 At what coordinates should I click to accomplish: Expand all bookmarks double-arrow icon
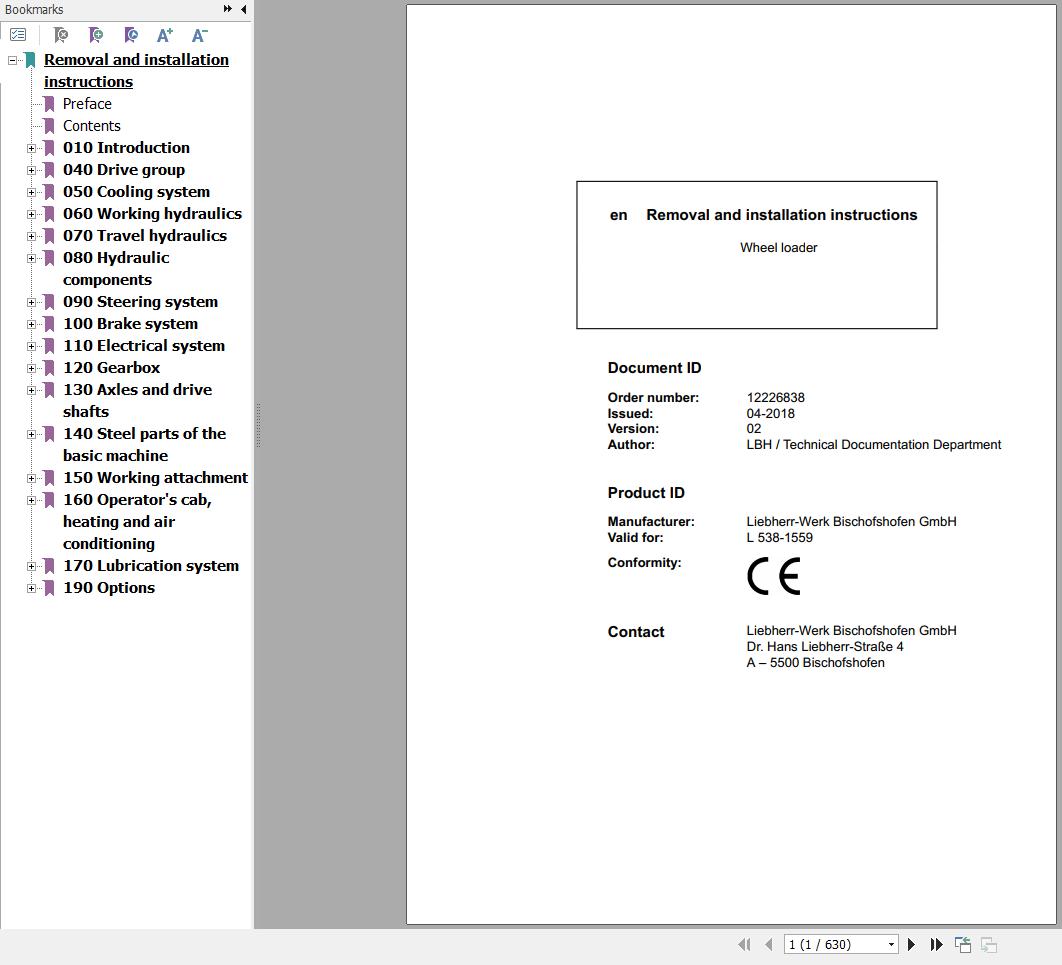click(x=228, y=9)
